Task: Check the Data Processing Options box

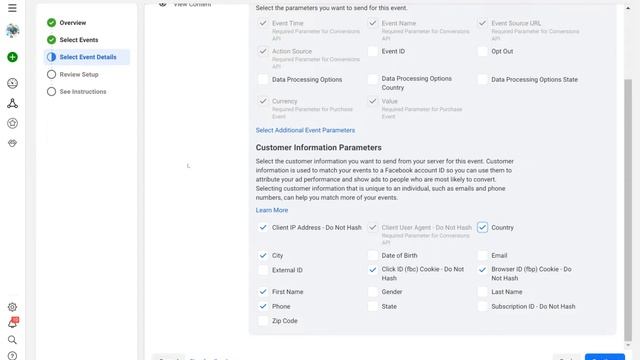Action: pyautogui.click(x=263, y=80)
